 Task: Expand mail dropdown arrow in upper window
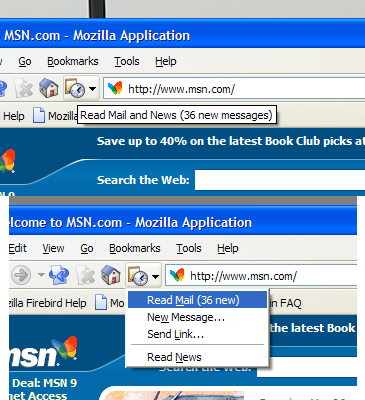(93, 89)
